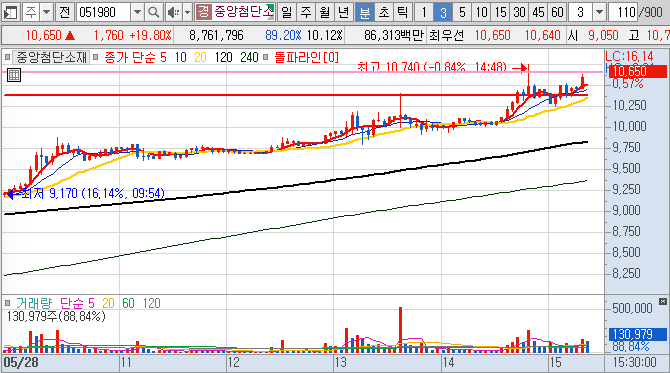Switch chart to daily 일 period
670x373 pixels.
[287, 12]
